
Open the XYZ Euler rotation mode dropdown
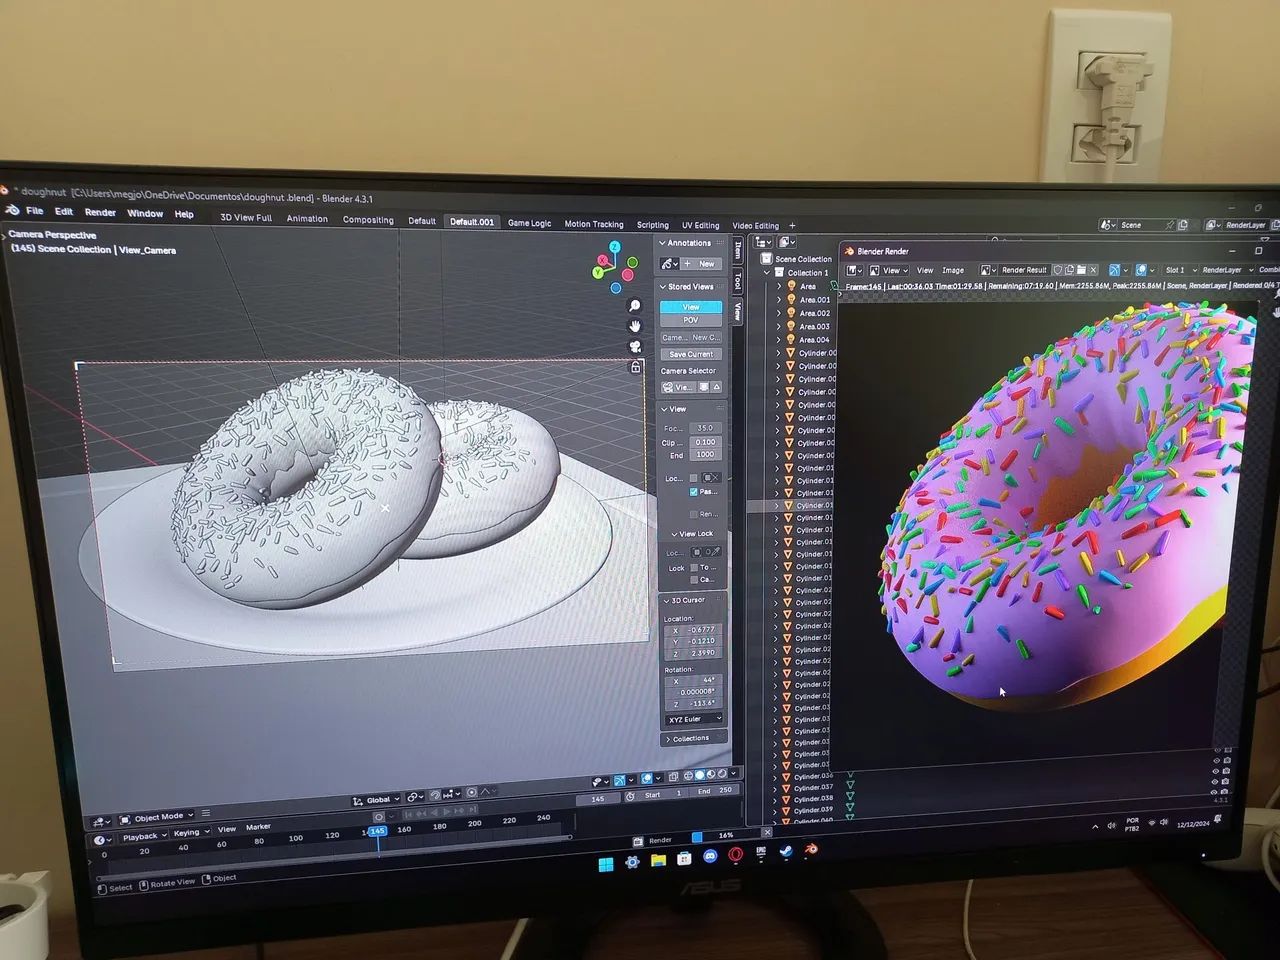point(694,719)
